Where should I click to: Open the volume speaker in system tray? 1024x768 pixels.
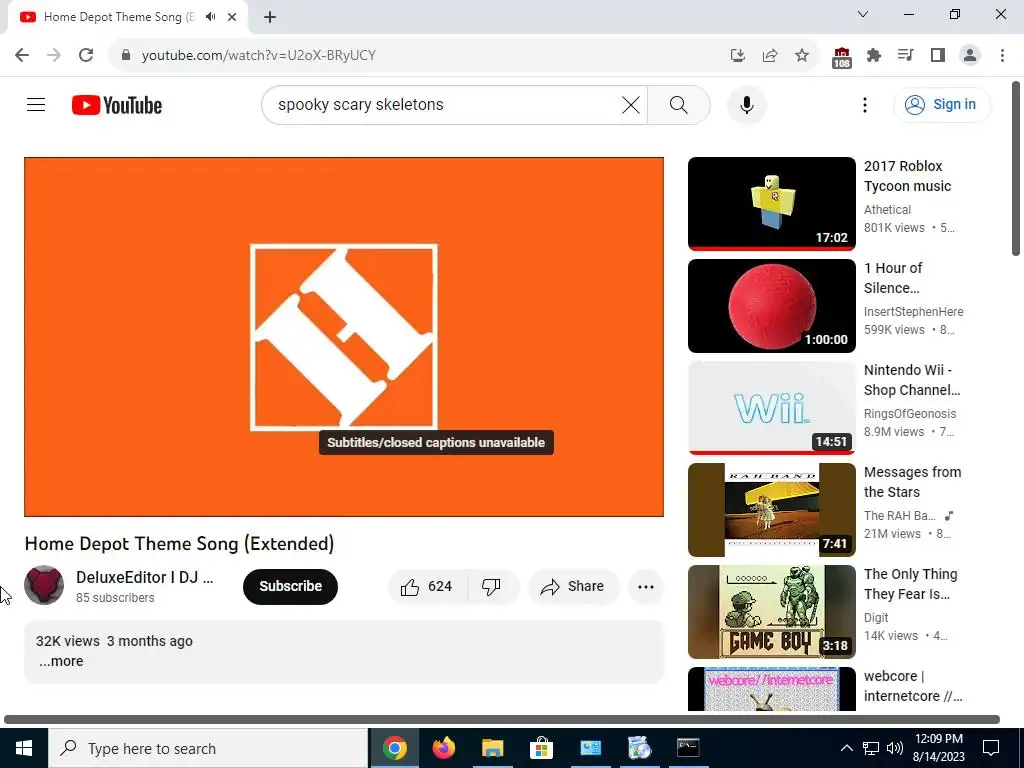[895, 748]
